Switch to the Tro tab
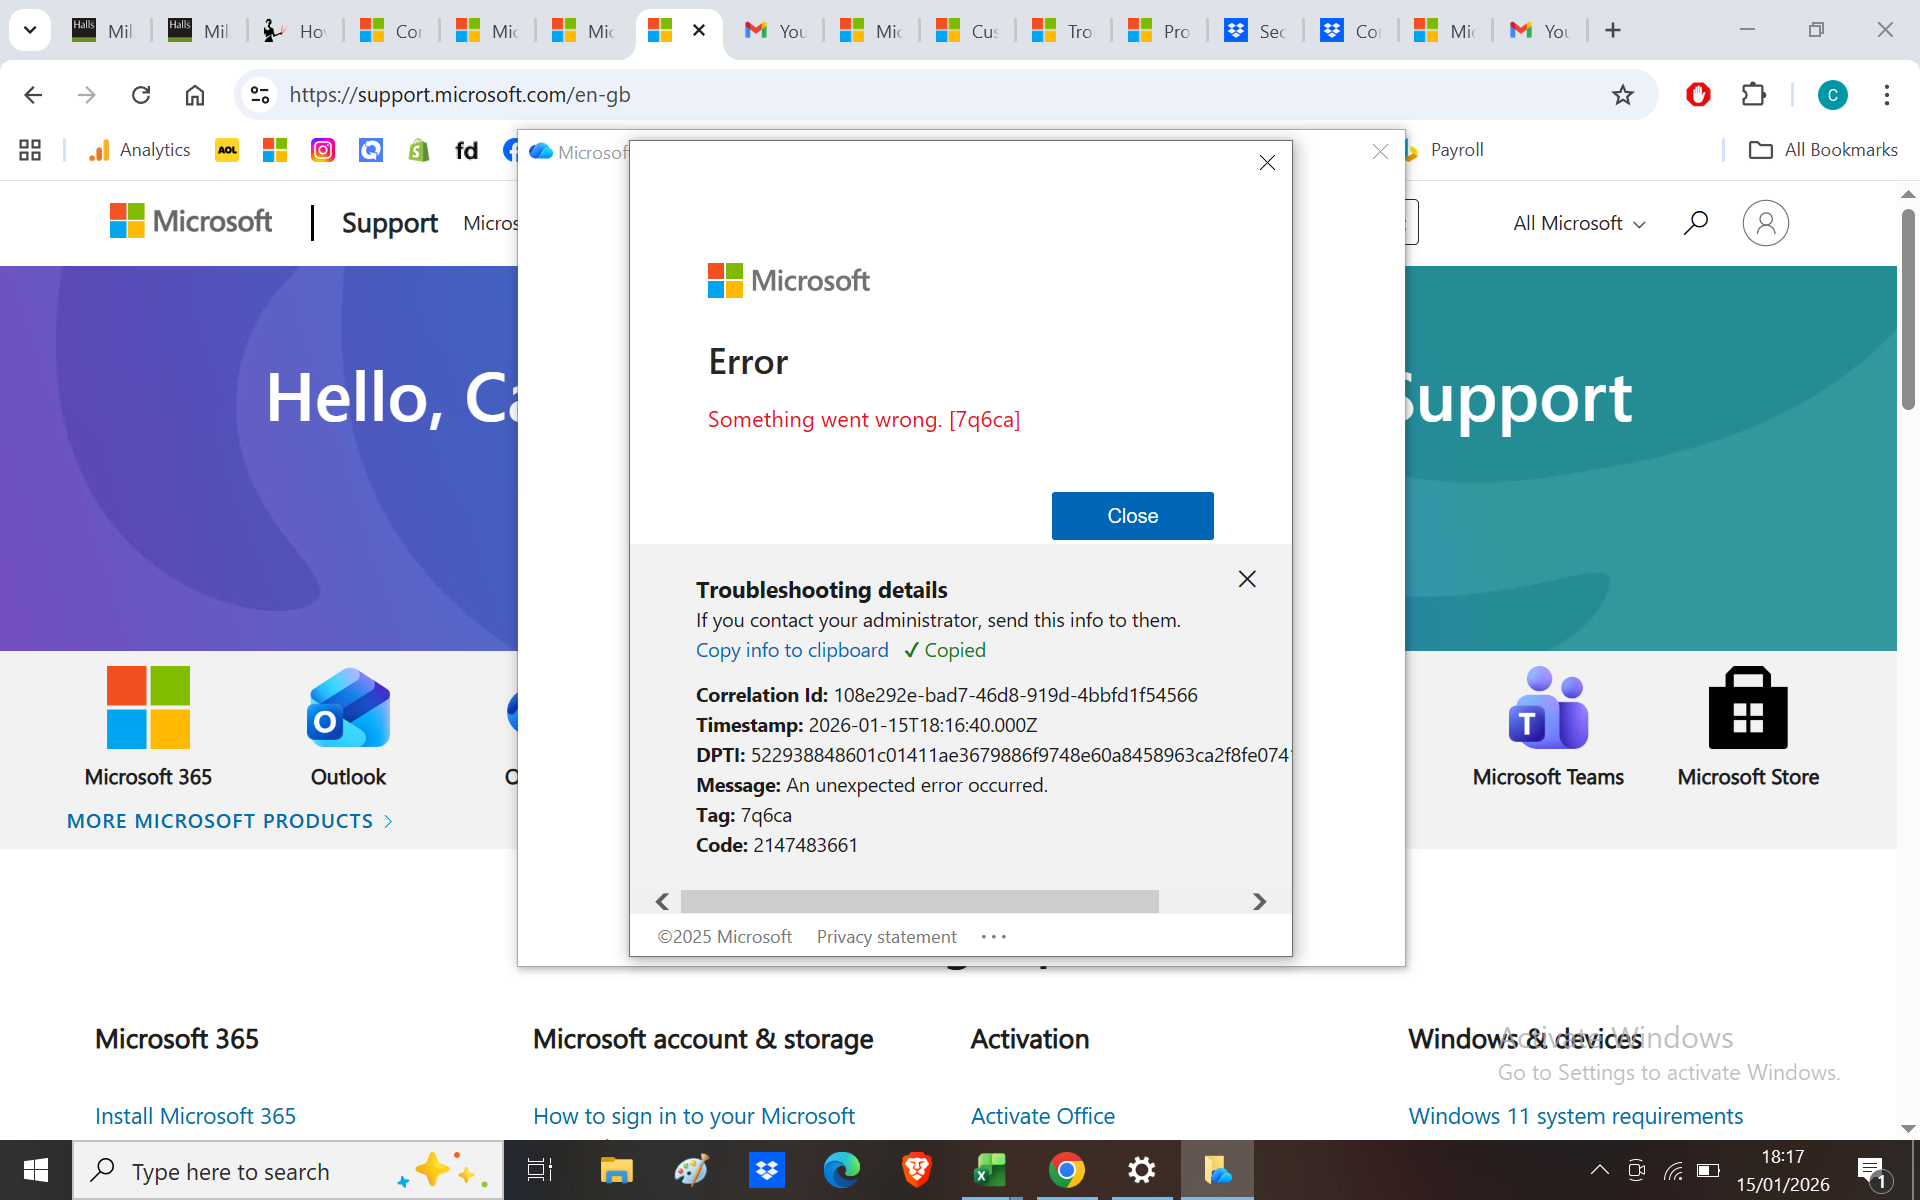1920x1200 pixels. tap(1061, 31)
